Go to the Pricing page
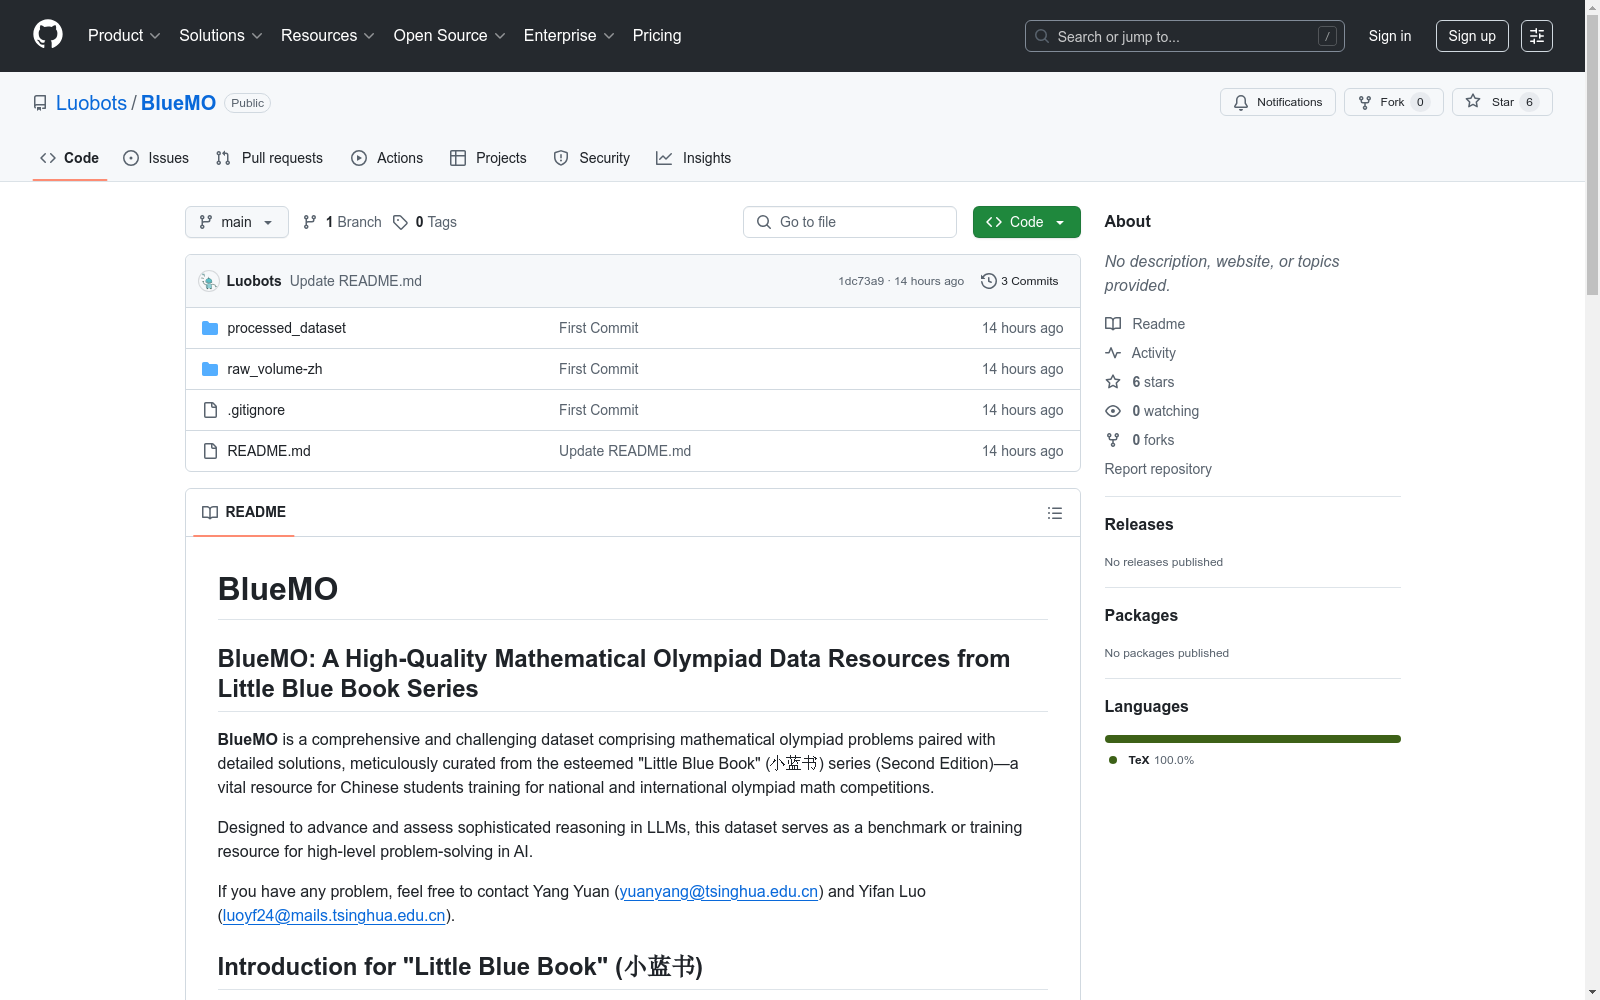Screen dimensions: 1600x1000 [x=657, y=36]
